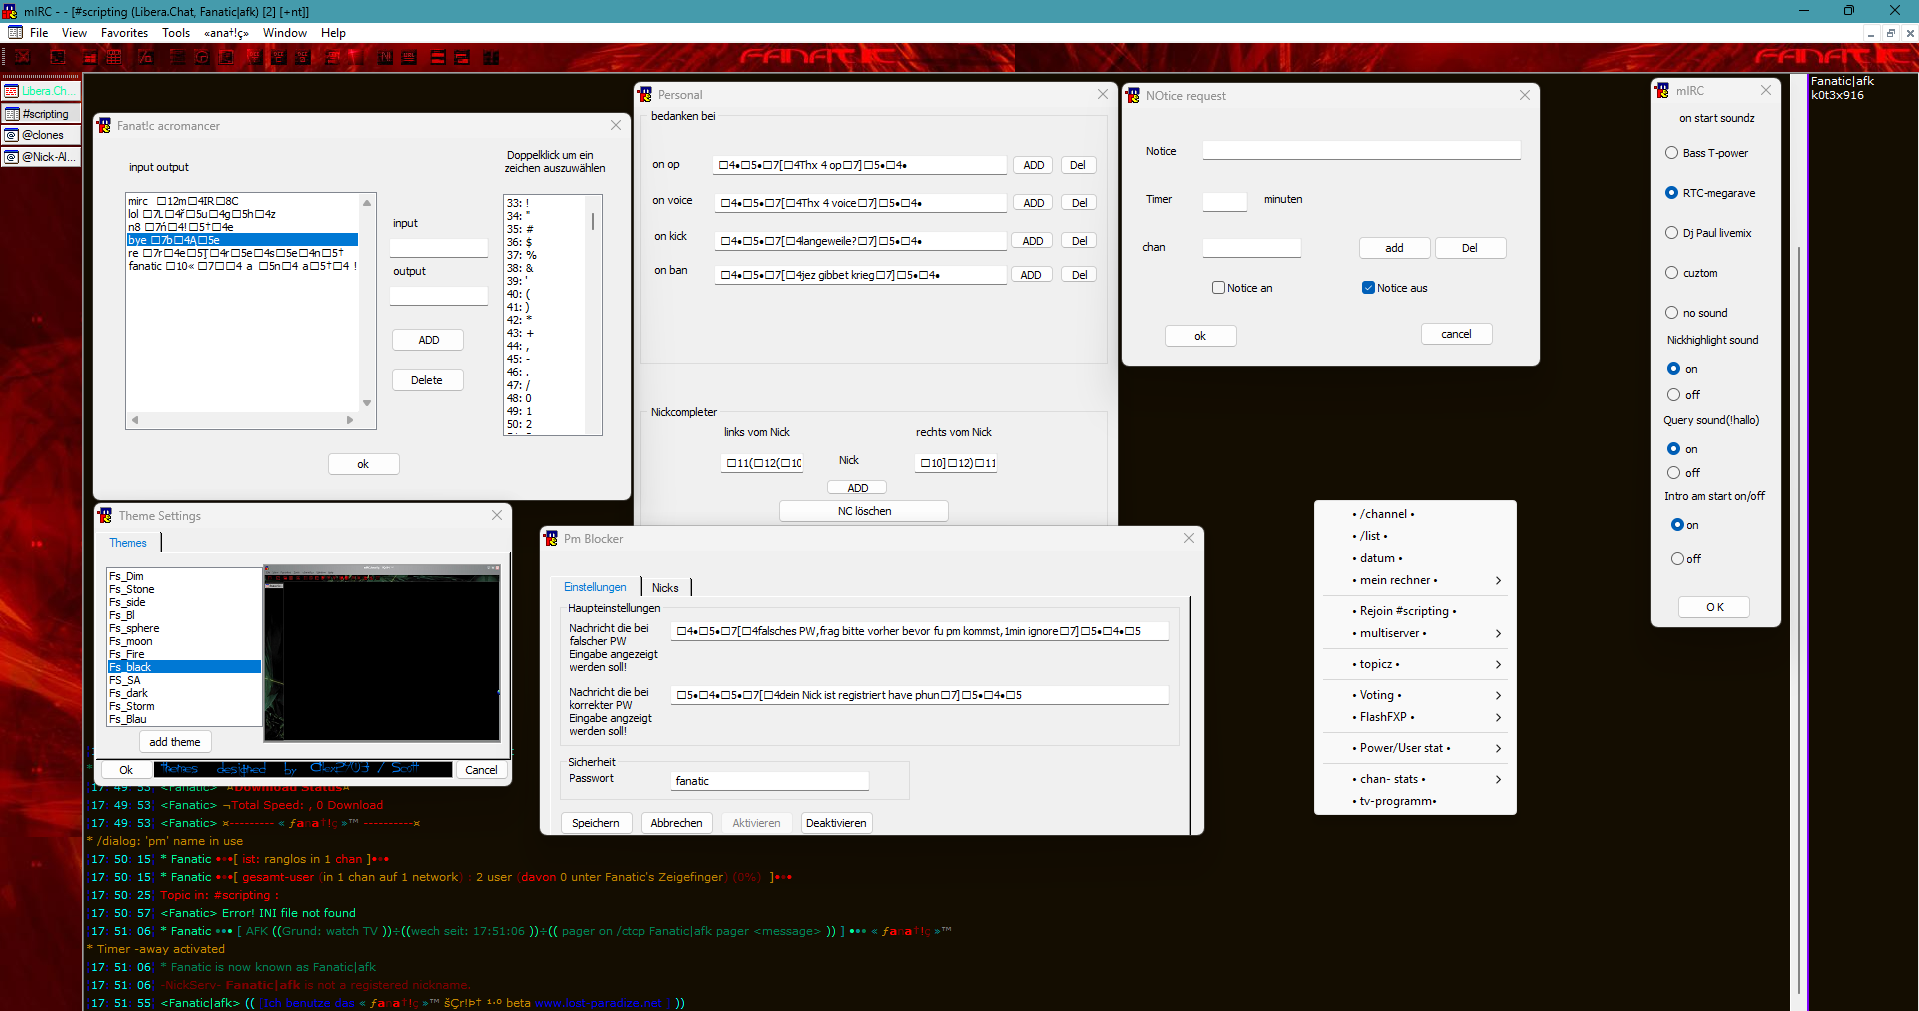This screenshot has height=1011, width=1919.
Task: Switch to Libera.Chat status window
Action: [40, 91]
